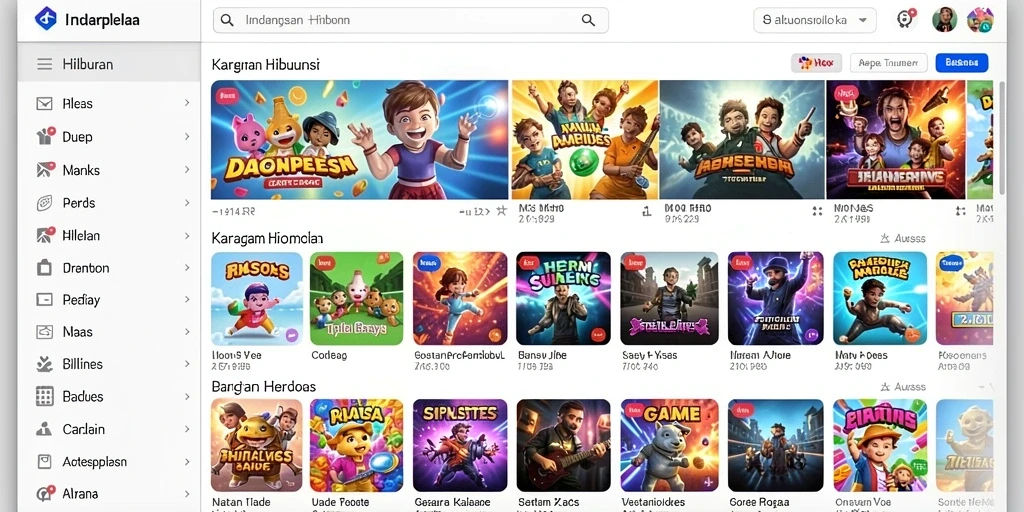Open the hamburger menu beside Hilburan
Screen dimensions: 1024x512
(x=44, y=64)
